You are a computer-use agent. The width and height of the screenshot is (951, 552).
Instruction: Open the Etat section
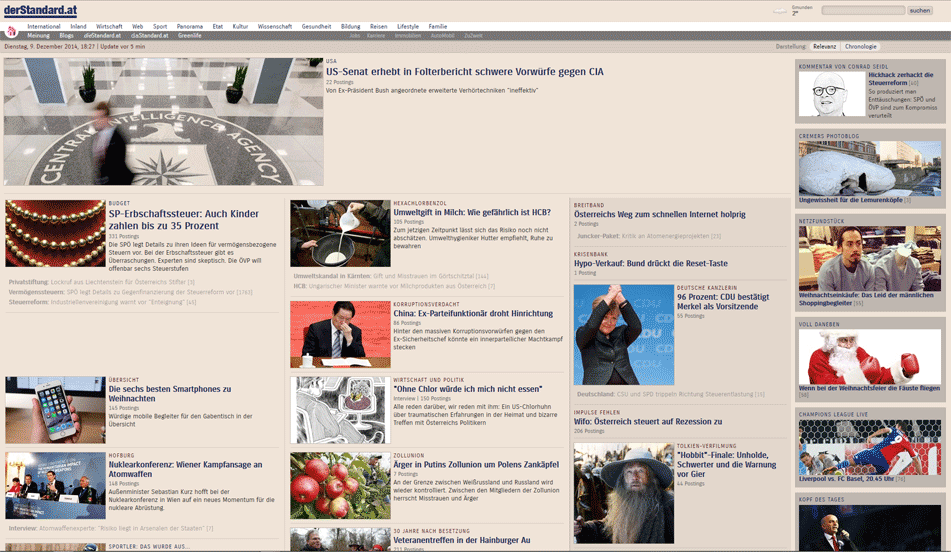click(x=218, y=27)
